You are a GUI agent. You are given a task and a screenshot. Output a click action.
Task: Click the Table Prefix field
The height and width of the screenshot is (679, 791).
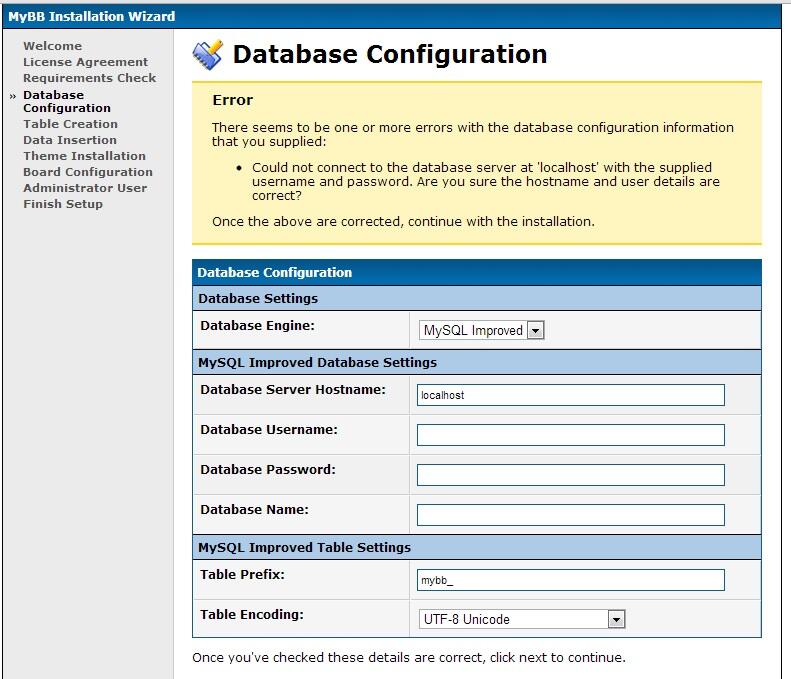(x=571, y=580)
